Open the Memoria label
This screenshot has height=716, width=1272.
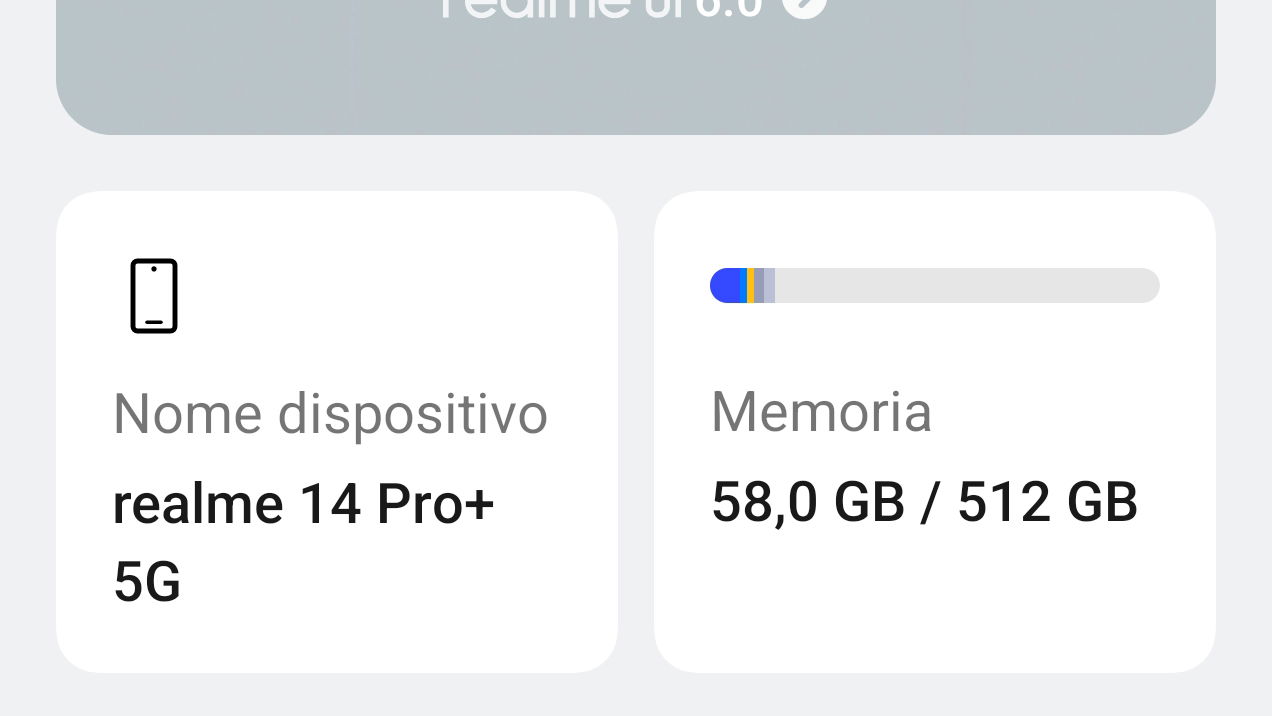(x=821, y=411)
